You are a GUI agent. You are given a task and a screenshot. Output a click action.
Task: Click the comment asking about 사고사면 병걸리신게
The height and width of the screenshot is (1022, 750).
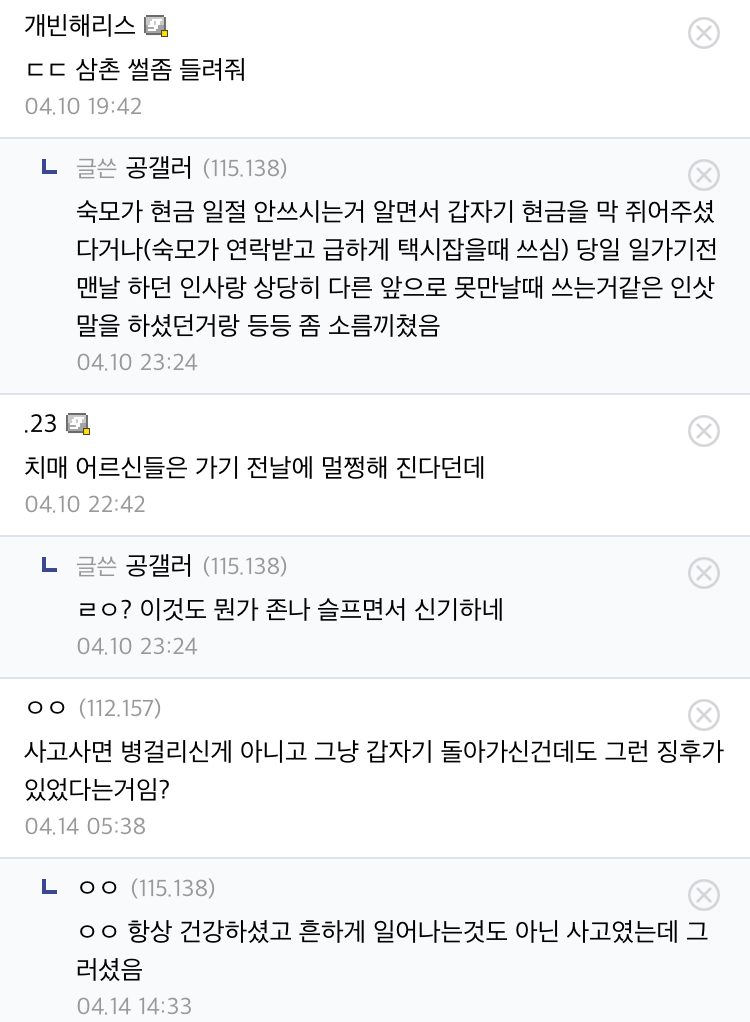click(x=374, y=770)
